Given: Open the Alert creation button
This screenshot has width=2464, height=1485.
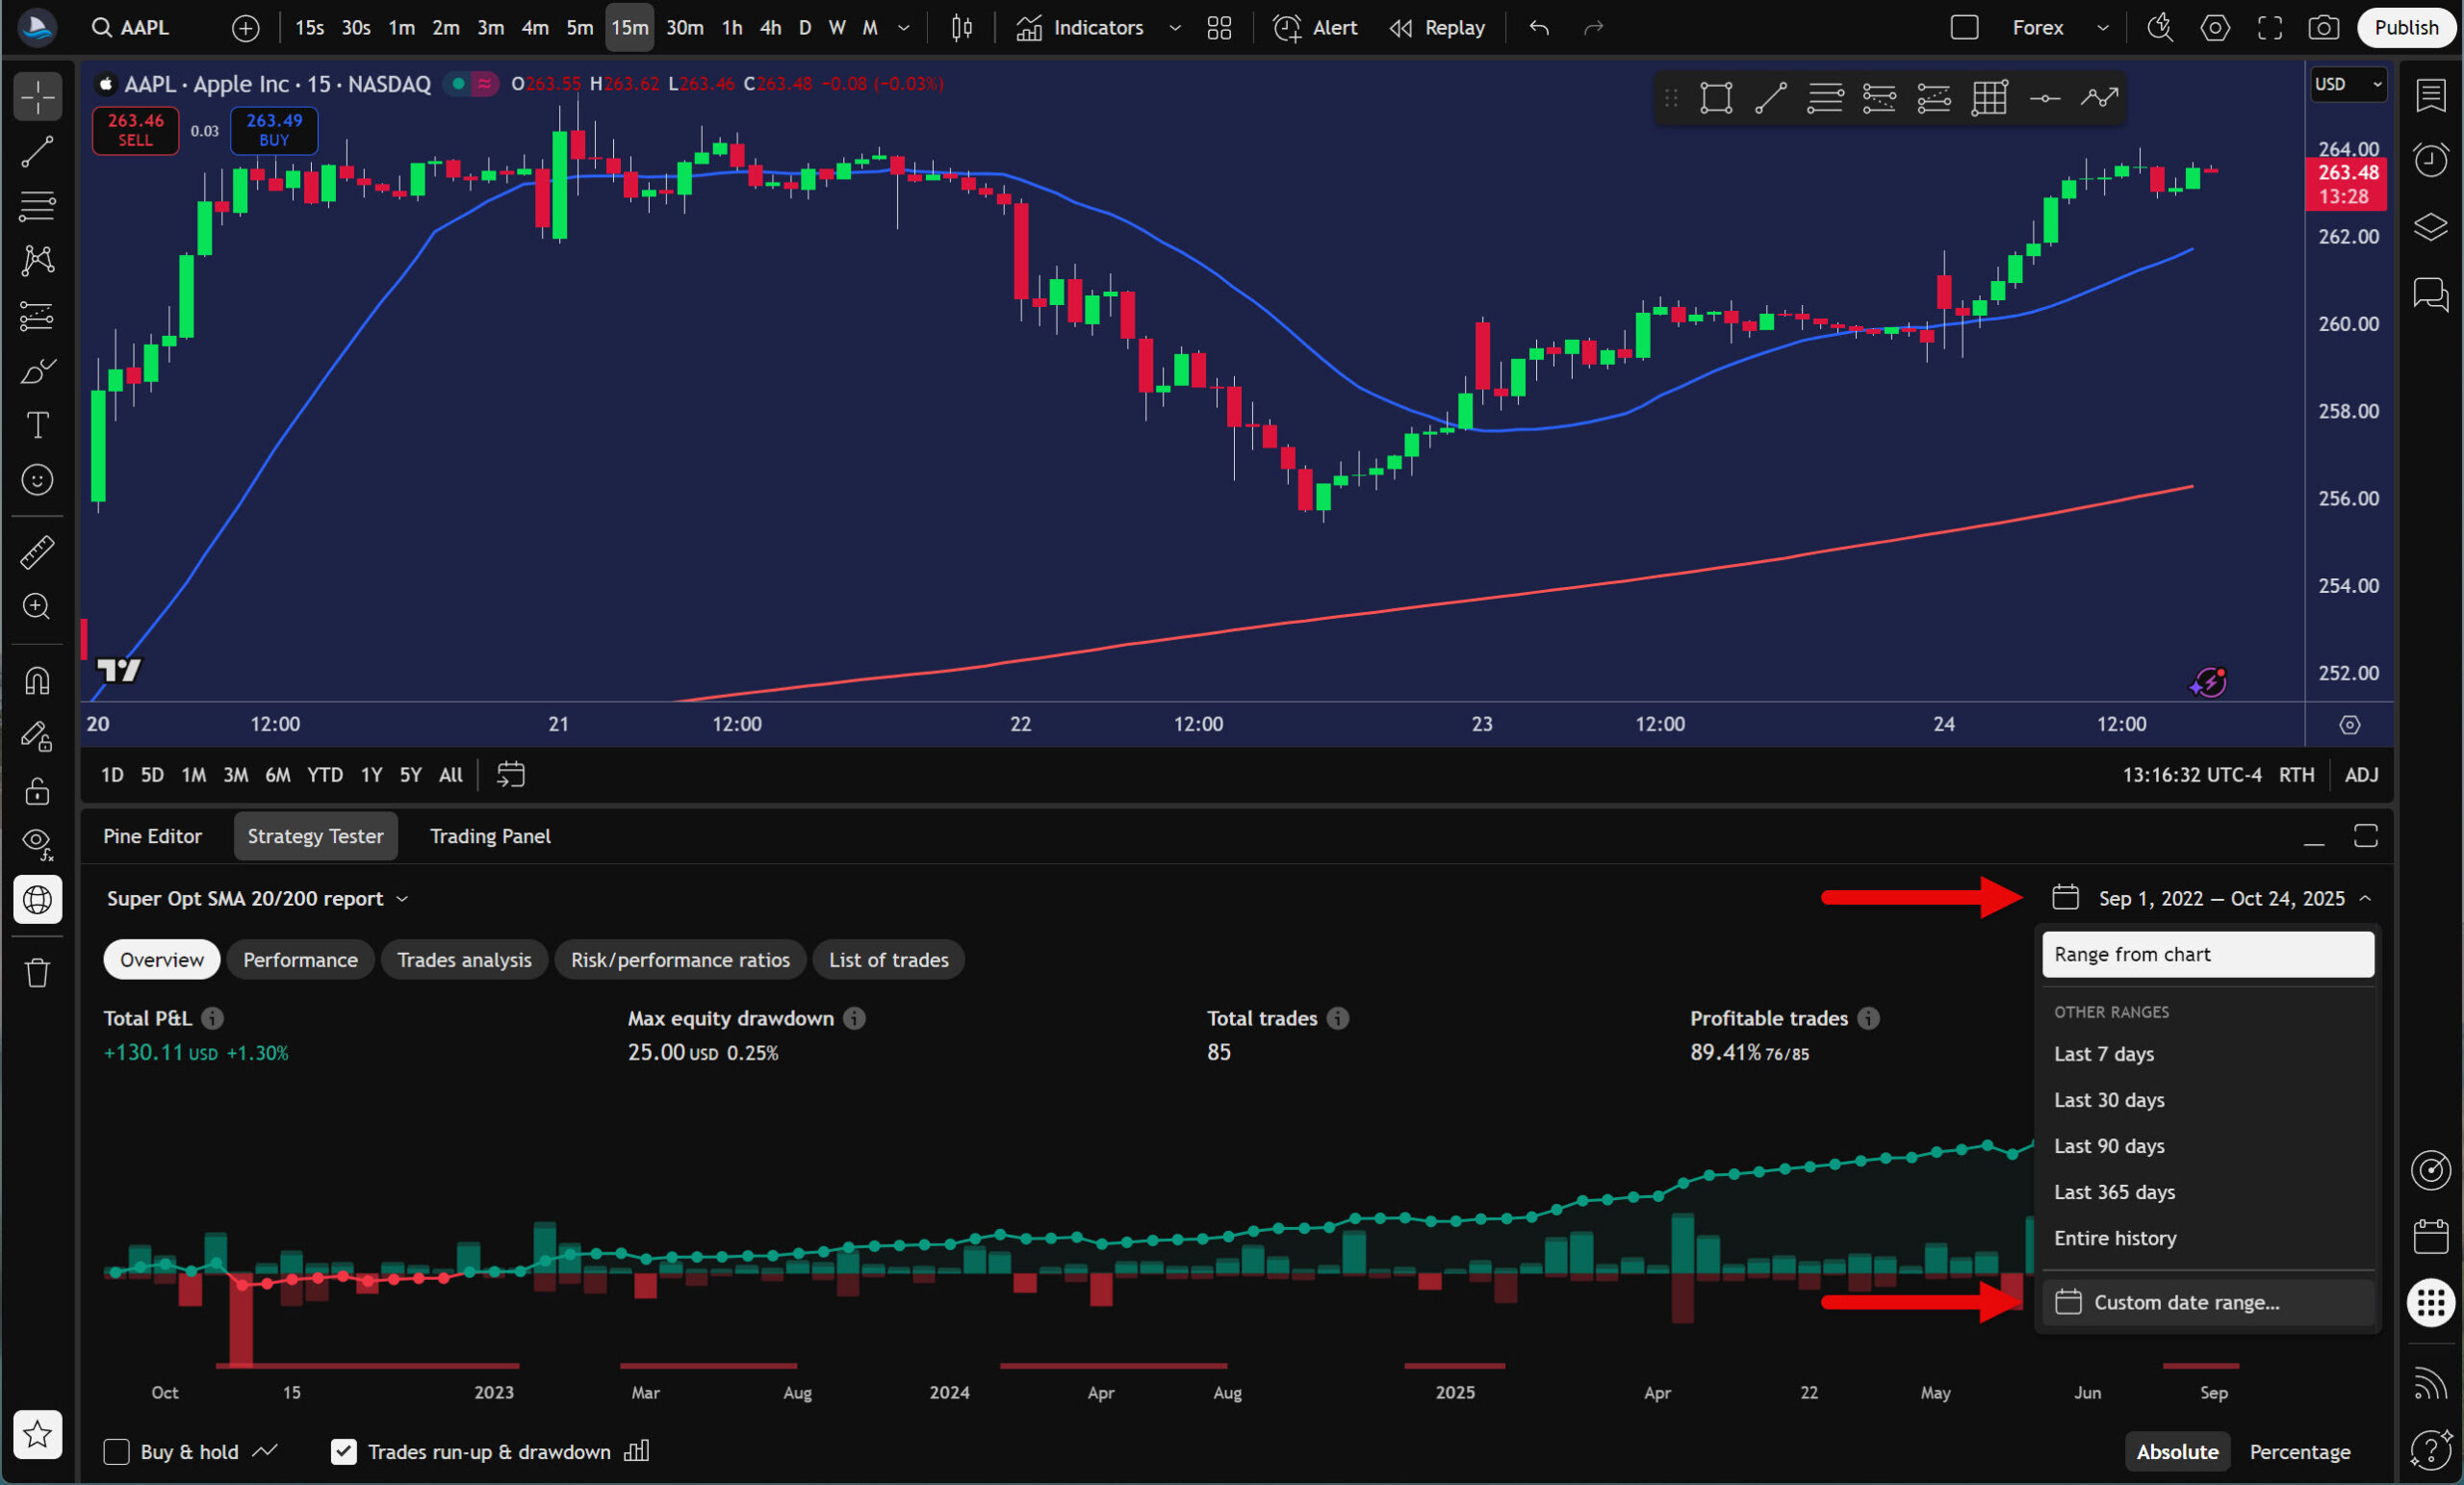Looking at the screenshot, I should click(x=1315, y=28).
